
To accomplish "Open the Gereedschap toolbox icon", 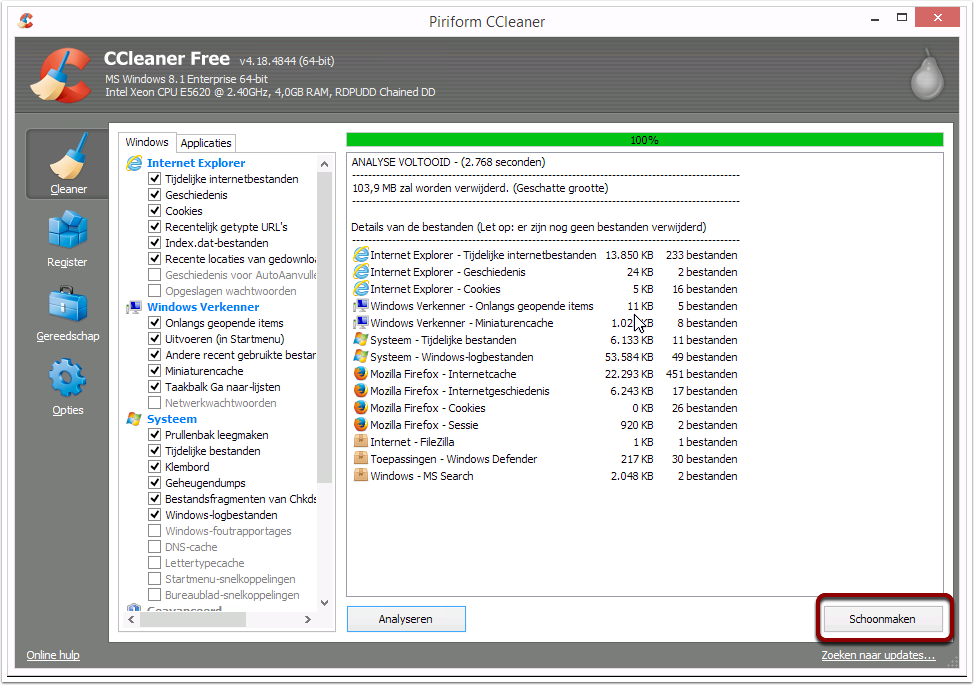I will 68,304.
